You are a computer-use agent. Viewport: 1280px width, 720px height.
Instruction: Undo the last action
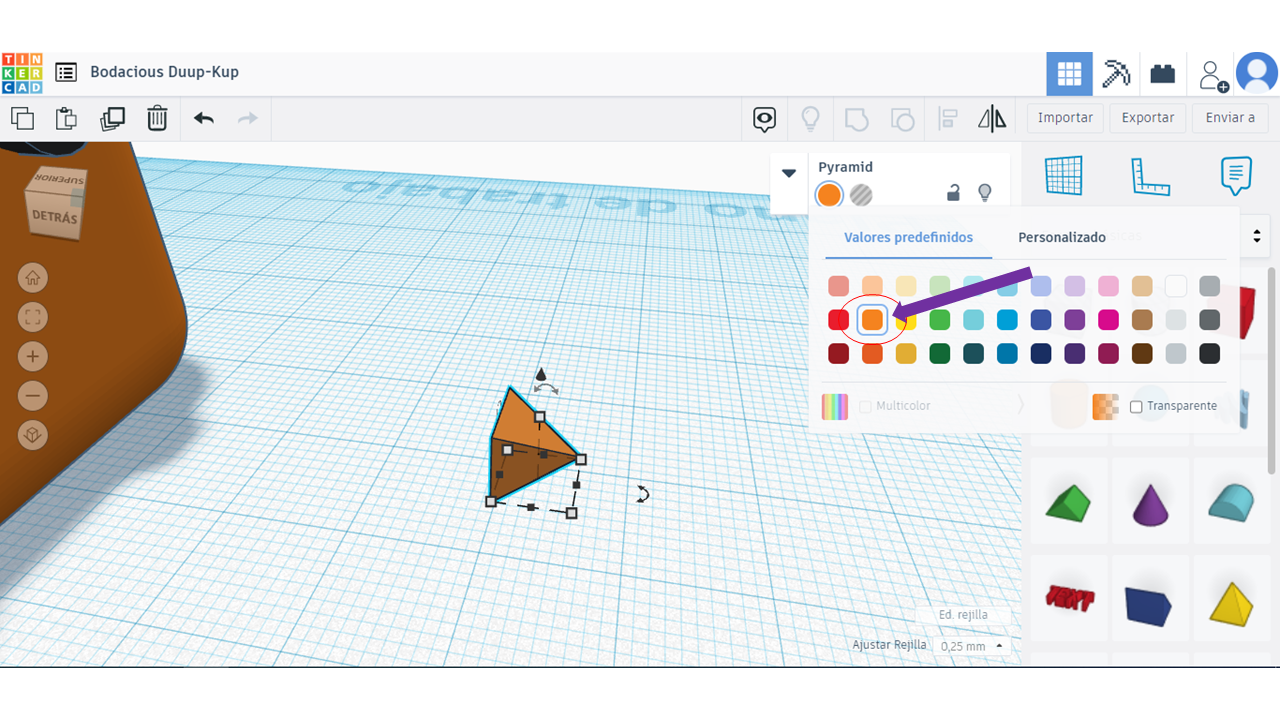[x=204, y=118]
